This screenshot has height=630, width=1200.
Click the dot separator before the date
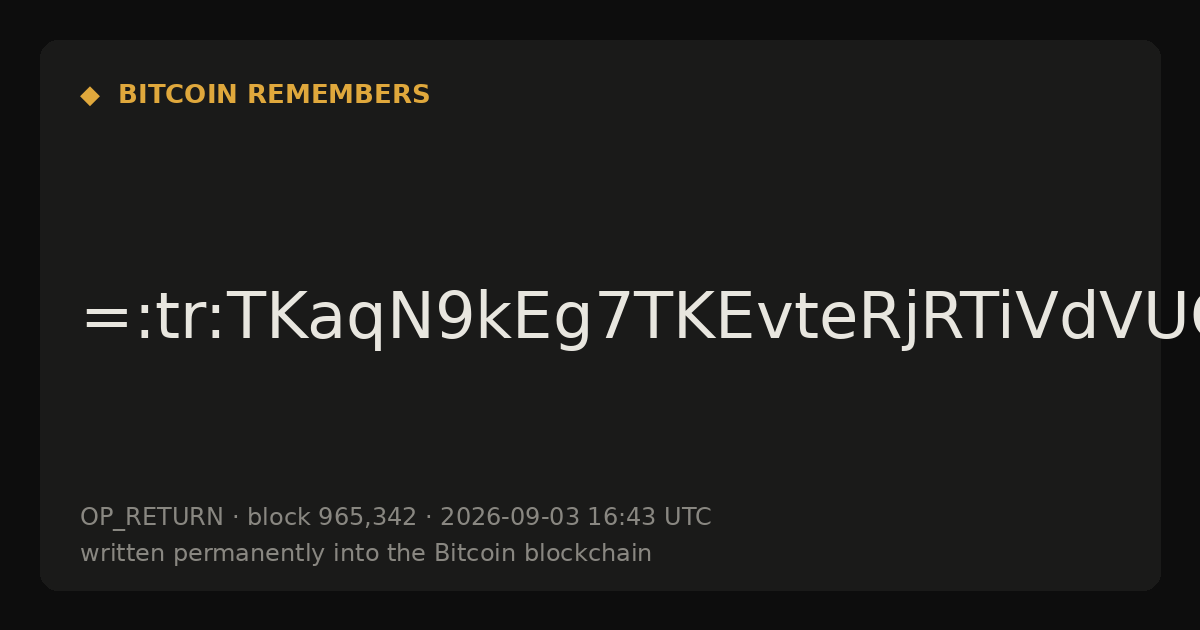[x=428, y=518]
